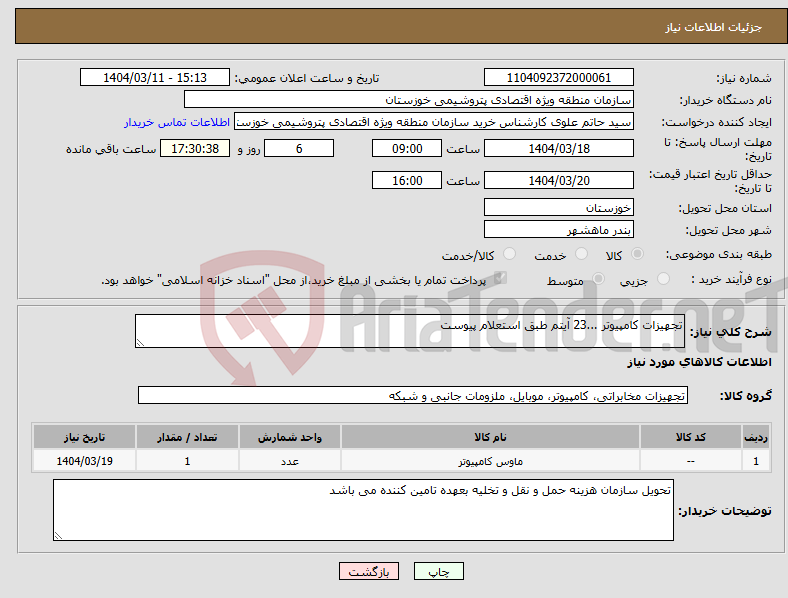Click the response deadline time 09:00

407,148
